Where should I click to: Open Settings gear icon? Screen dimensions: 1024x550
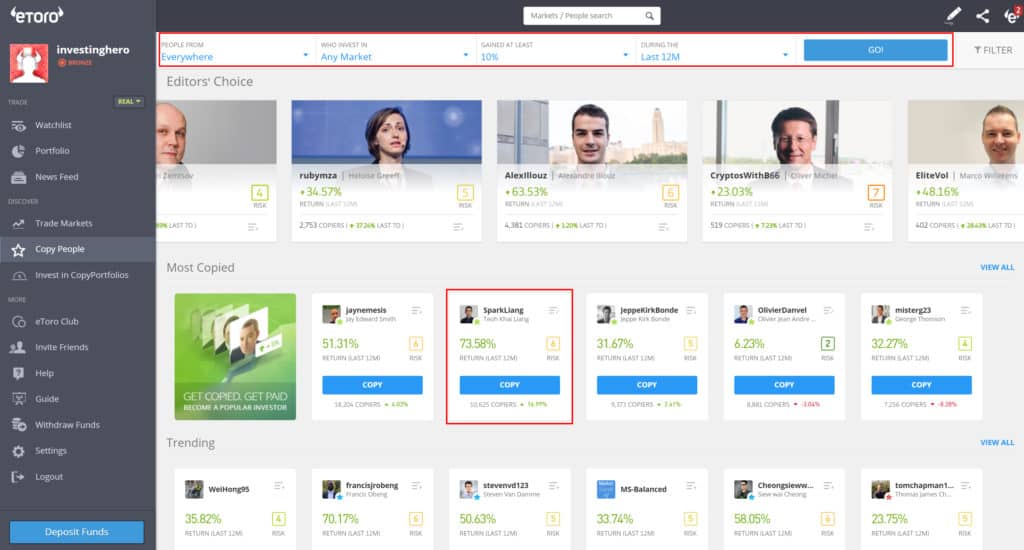point(18,451)
